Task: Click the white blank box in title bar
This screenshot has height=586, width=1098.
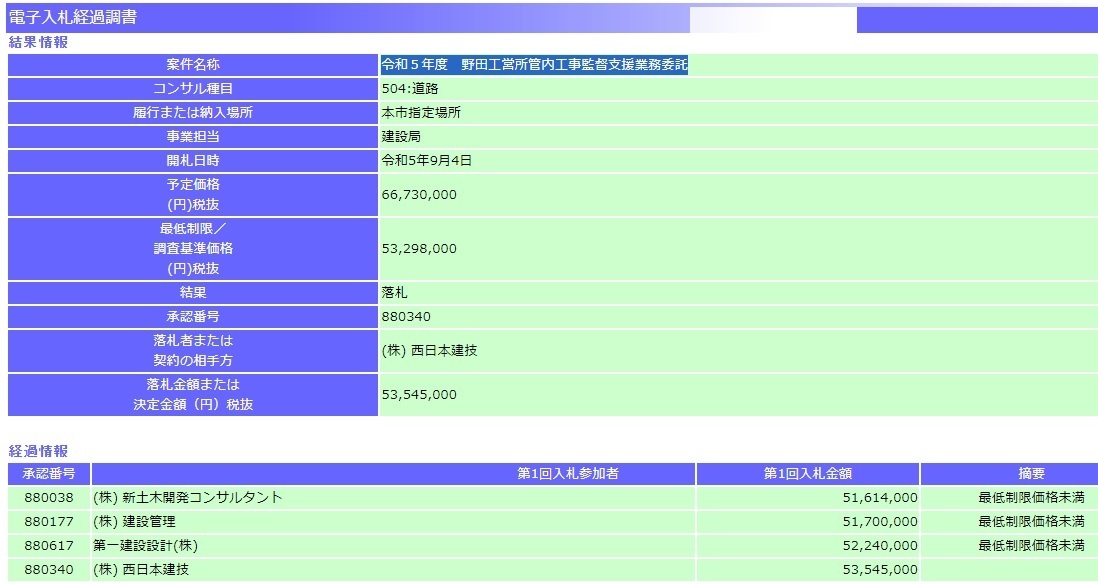Action: [772, 19]
